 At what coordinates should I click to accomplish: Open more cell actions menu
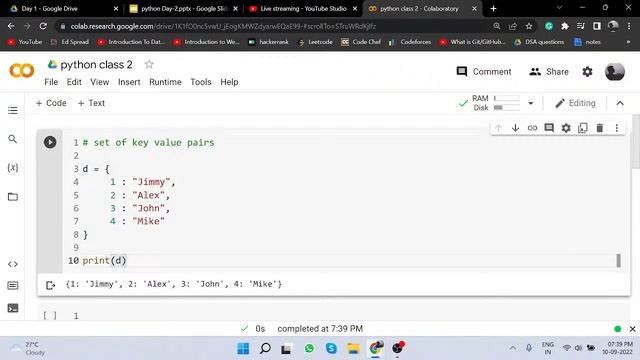point(617,128)
